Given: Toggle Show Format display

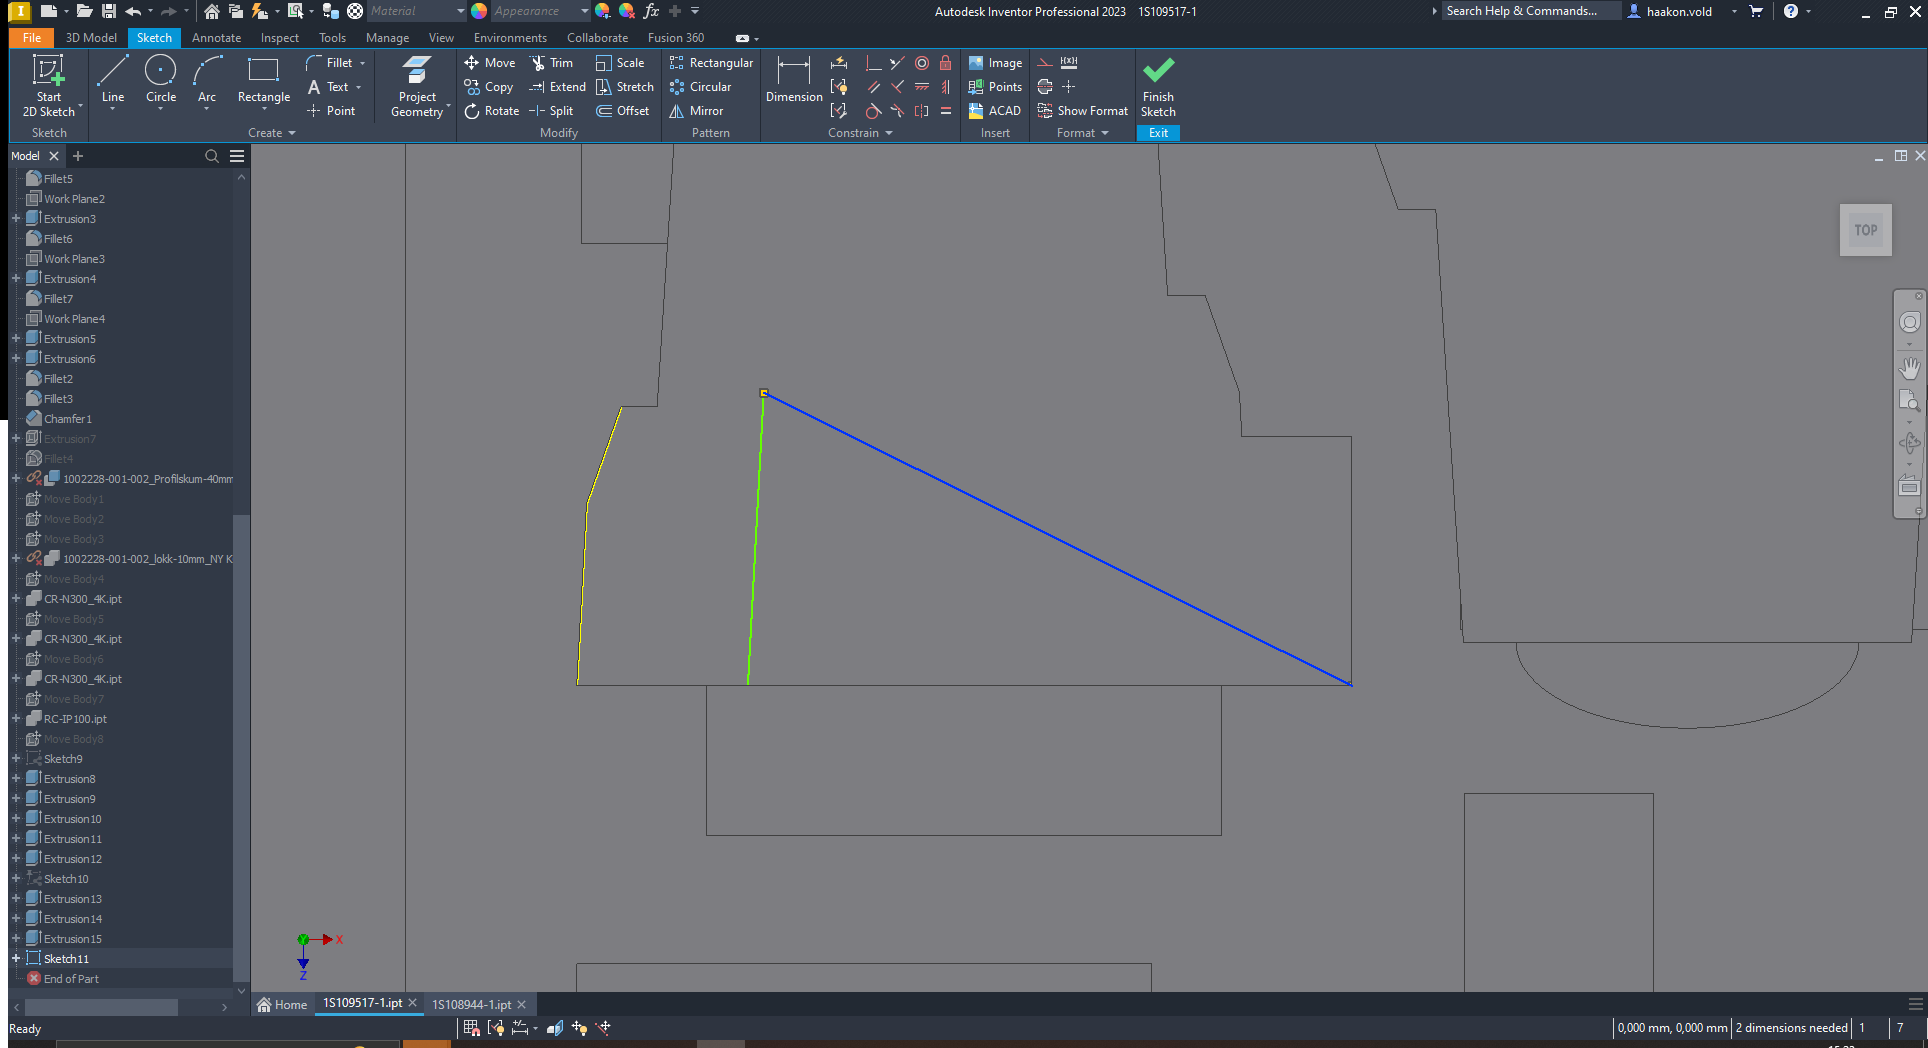Looking at the screenshot, I should 1082,111.
